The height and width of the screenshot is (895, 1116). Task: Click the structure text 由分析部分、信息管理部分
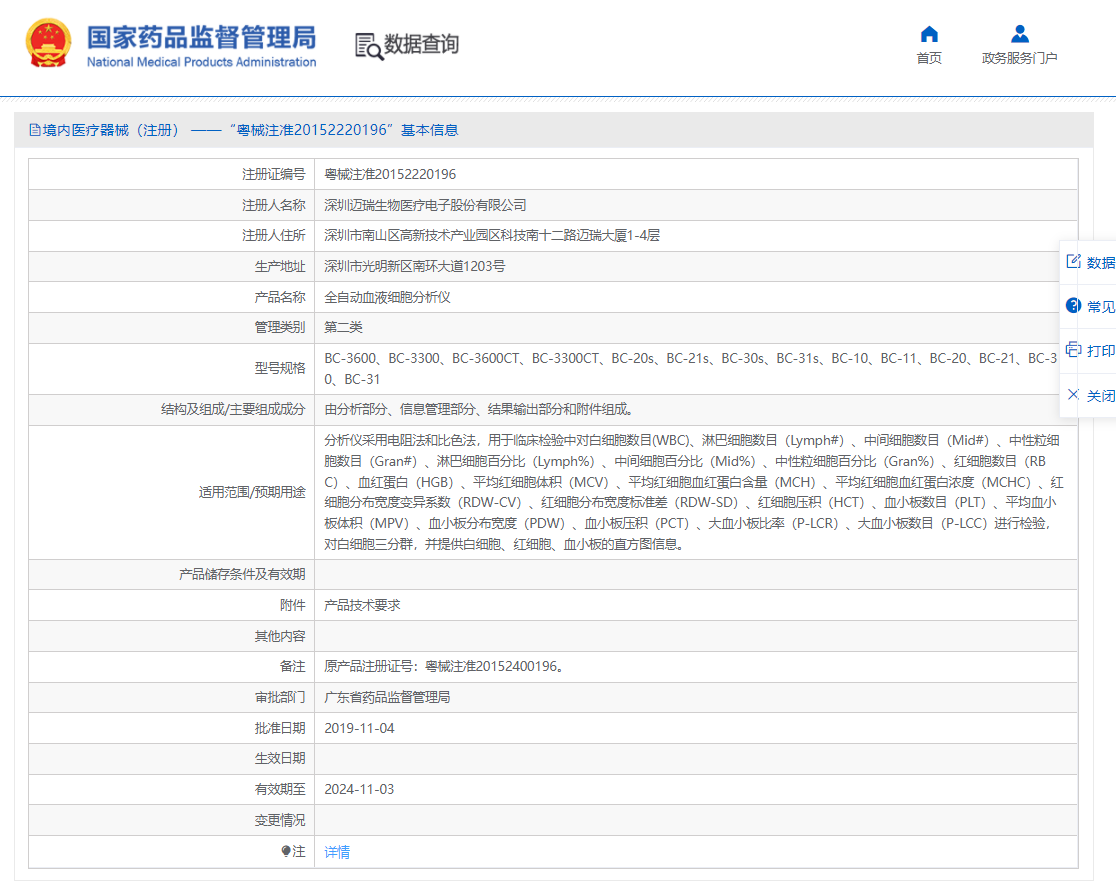479,409
